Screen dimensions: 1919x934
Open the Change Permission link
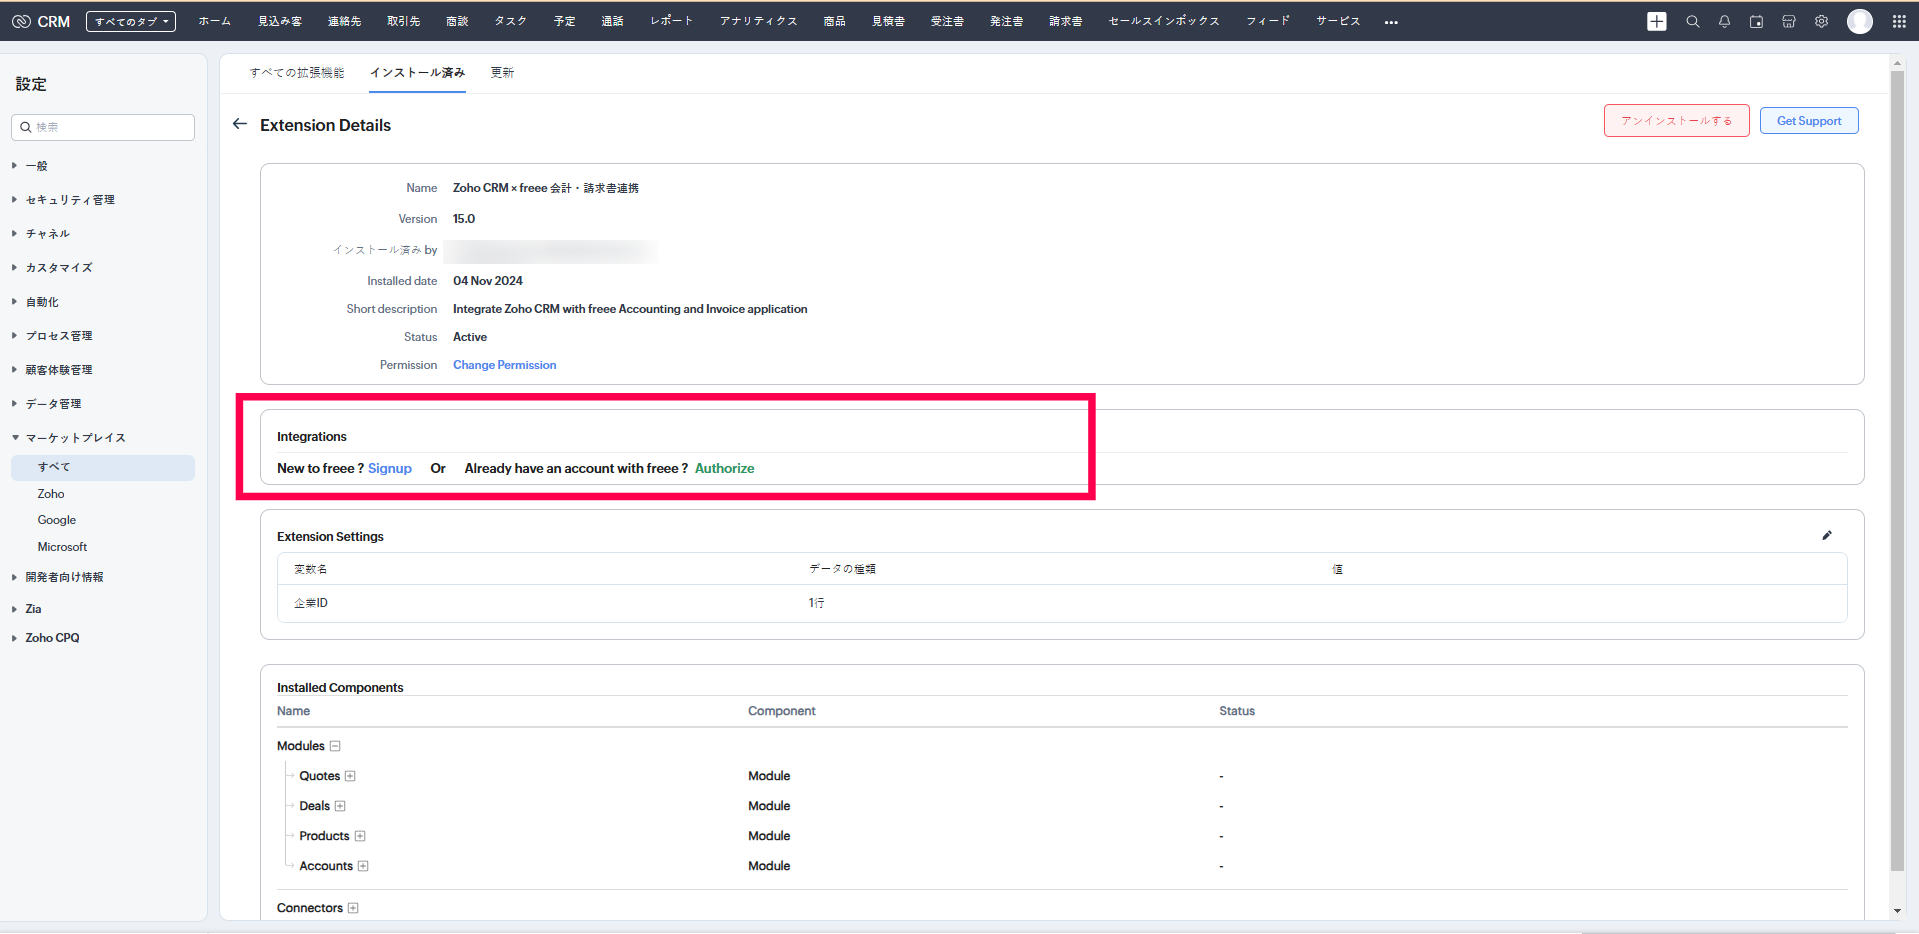pyautogui.click(x=505, y=365)
